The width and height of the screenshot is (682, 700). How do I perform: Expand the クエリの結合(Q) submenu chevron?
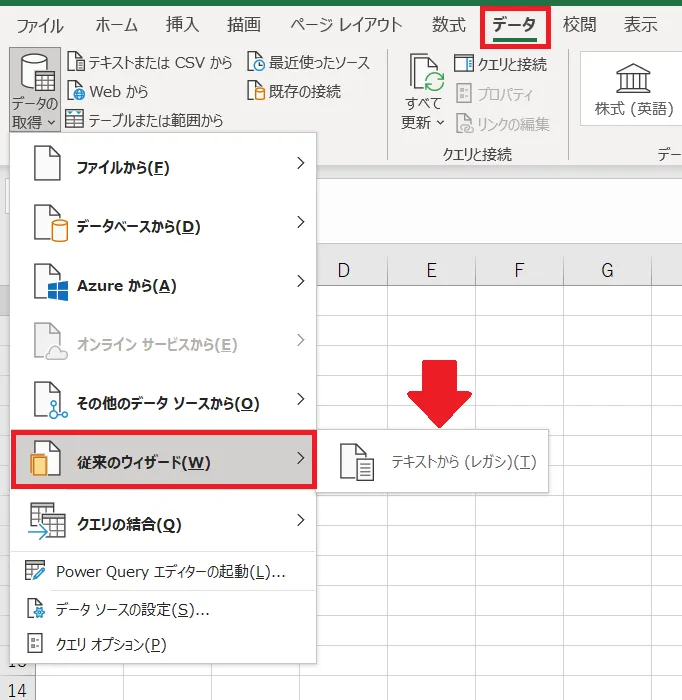coord(301,520)
